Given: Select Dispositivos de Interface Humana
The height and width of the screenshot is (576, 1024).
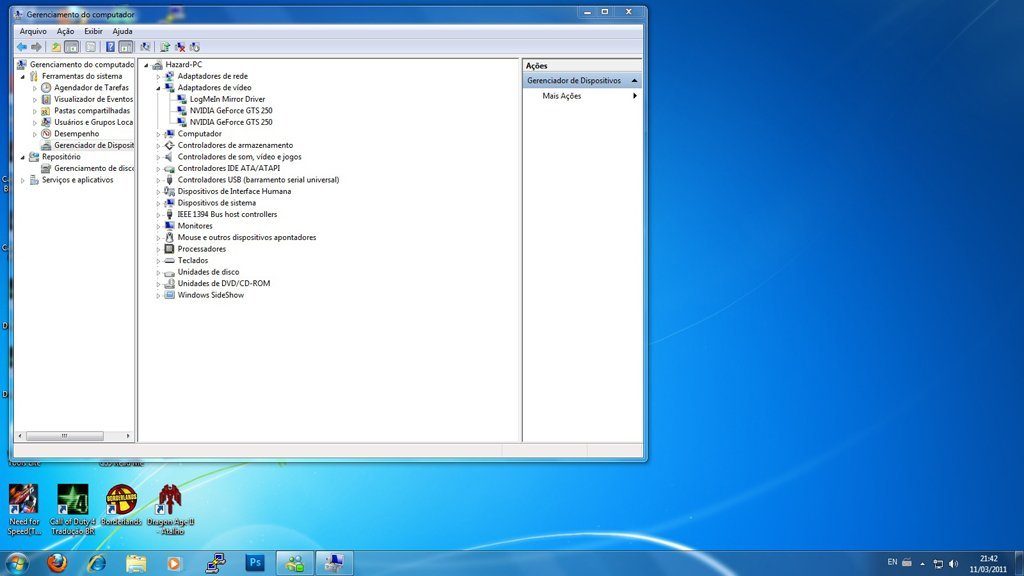Looking at the screenshot, I should 234,191.
